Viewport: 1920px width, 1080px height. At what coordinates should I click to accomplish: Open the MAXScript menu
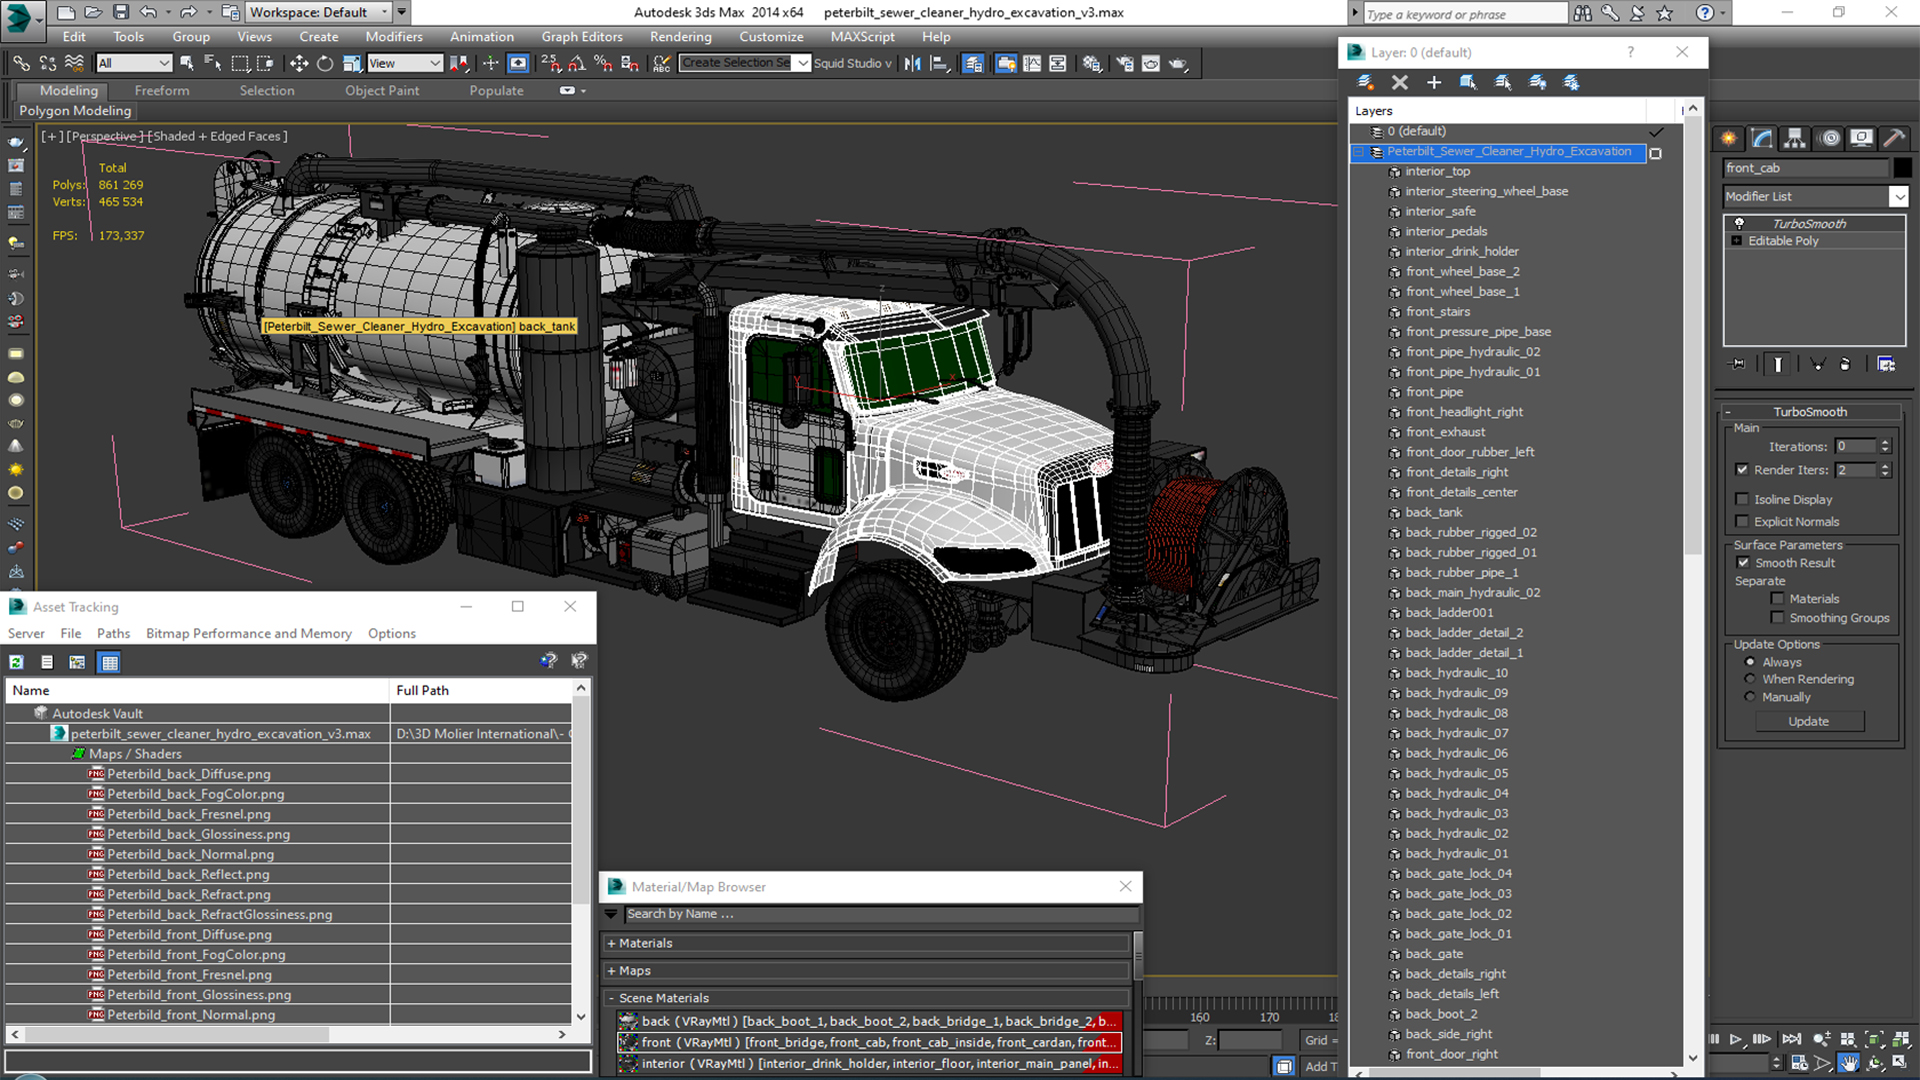click(x=862, y=37)
